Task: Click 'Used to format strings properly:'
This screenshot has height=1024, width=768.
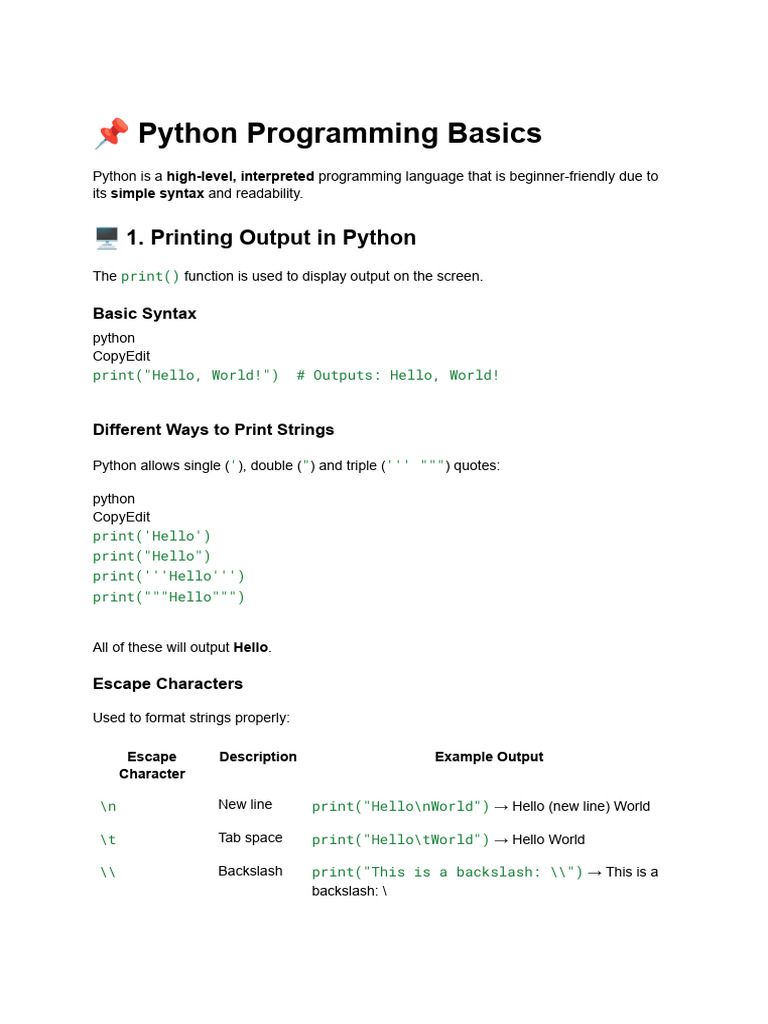Action: [191, 718]
